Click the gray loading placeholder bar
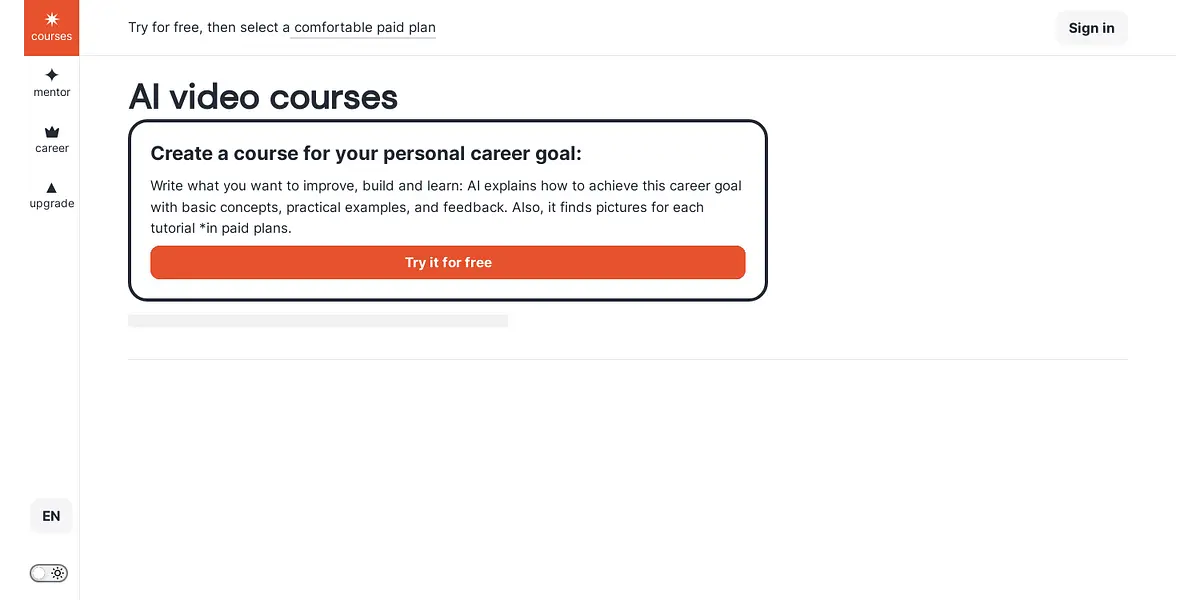1200x600 pixels. click(318, 320)
